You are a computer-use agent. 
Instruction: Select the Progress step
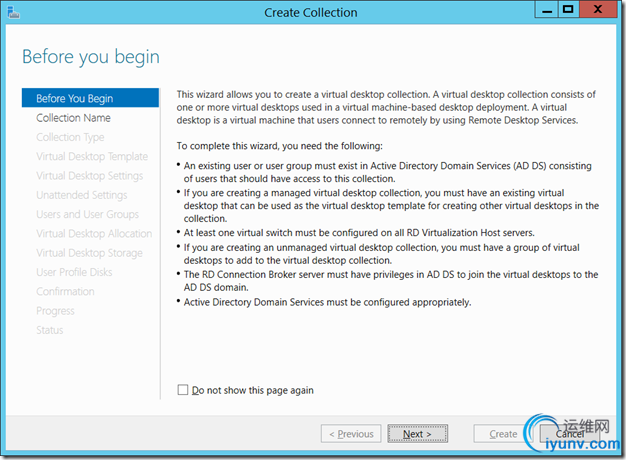click(55, 311)
